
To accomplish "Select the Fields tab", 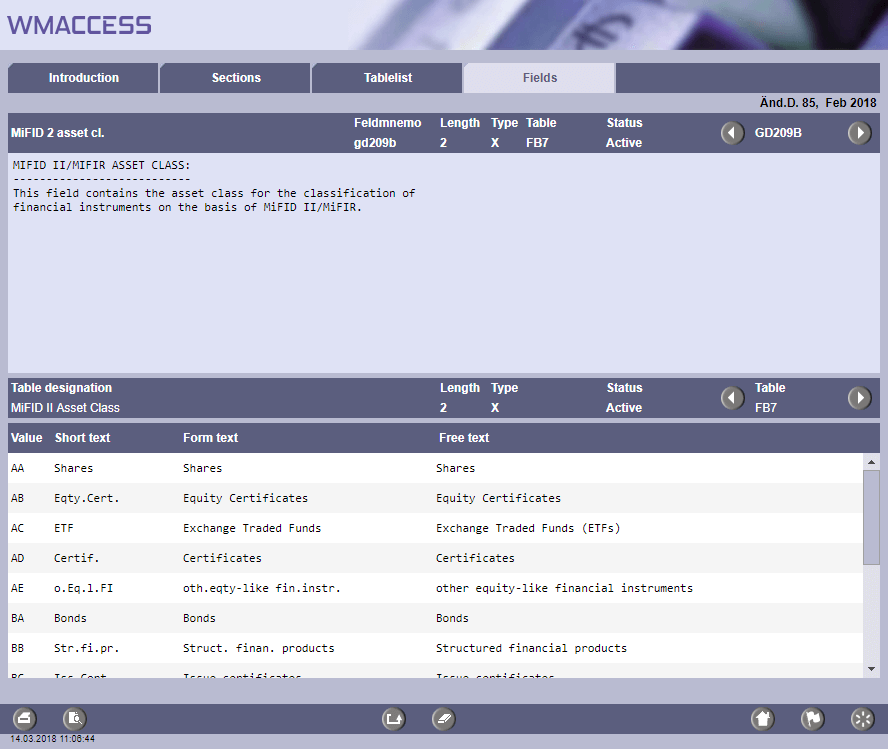I will [540, 78].
